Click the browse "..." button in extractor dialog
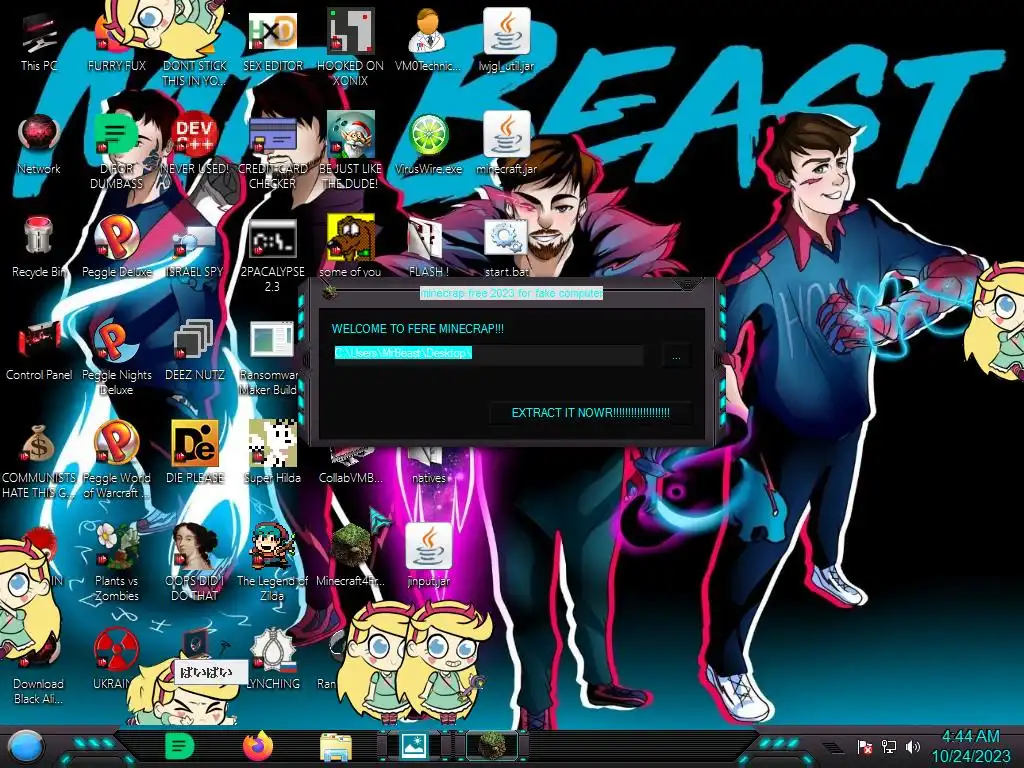Viewport: 1024px width, 768px height. pyautogui.click(x=676, y=356)
